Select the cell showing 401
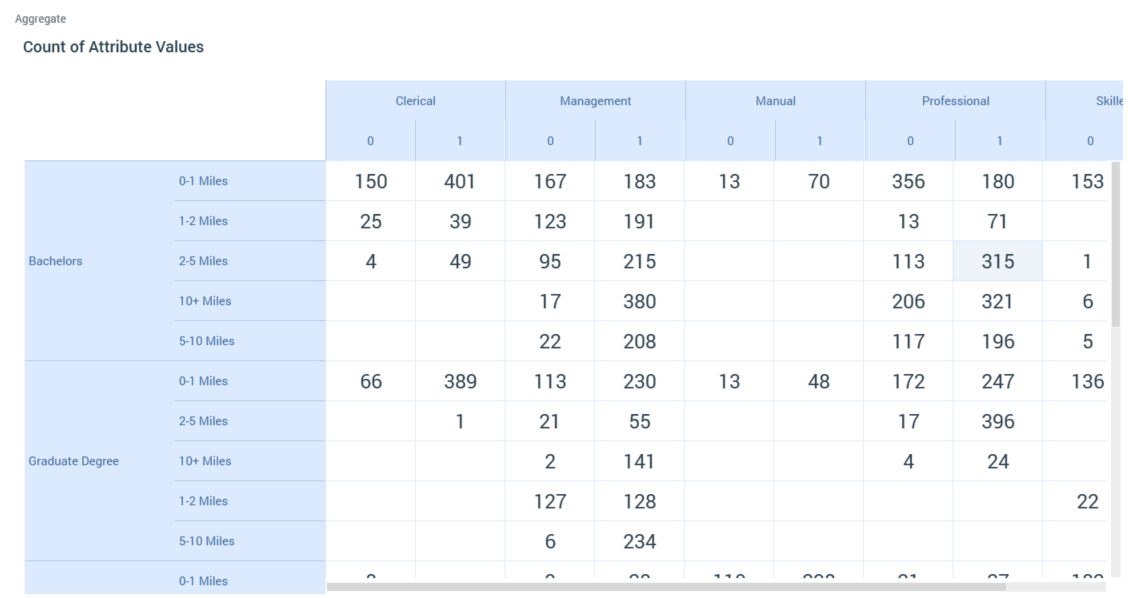Viewport: 1128px width, 598px height. pos(460,181)
